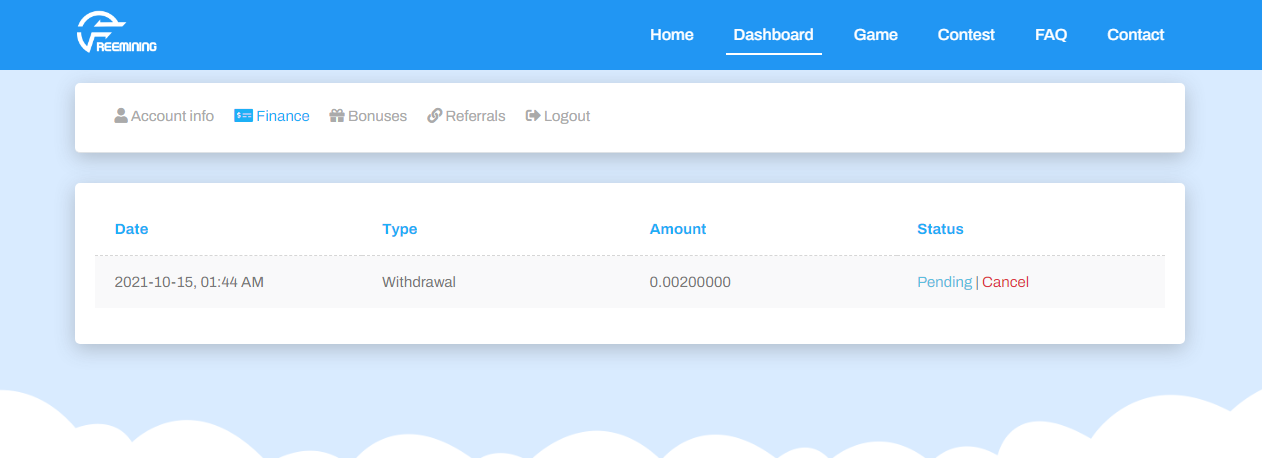Click the Logout arrow icon
The height and width of the screenshot is (458, 1262).
coord(533,116)
